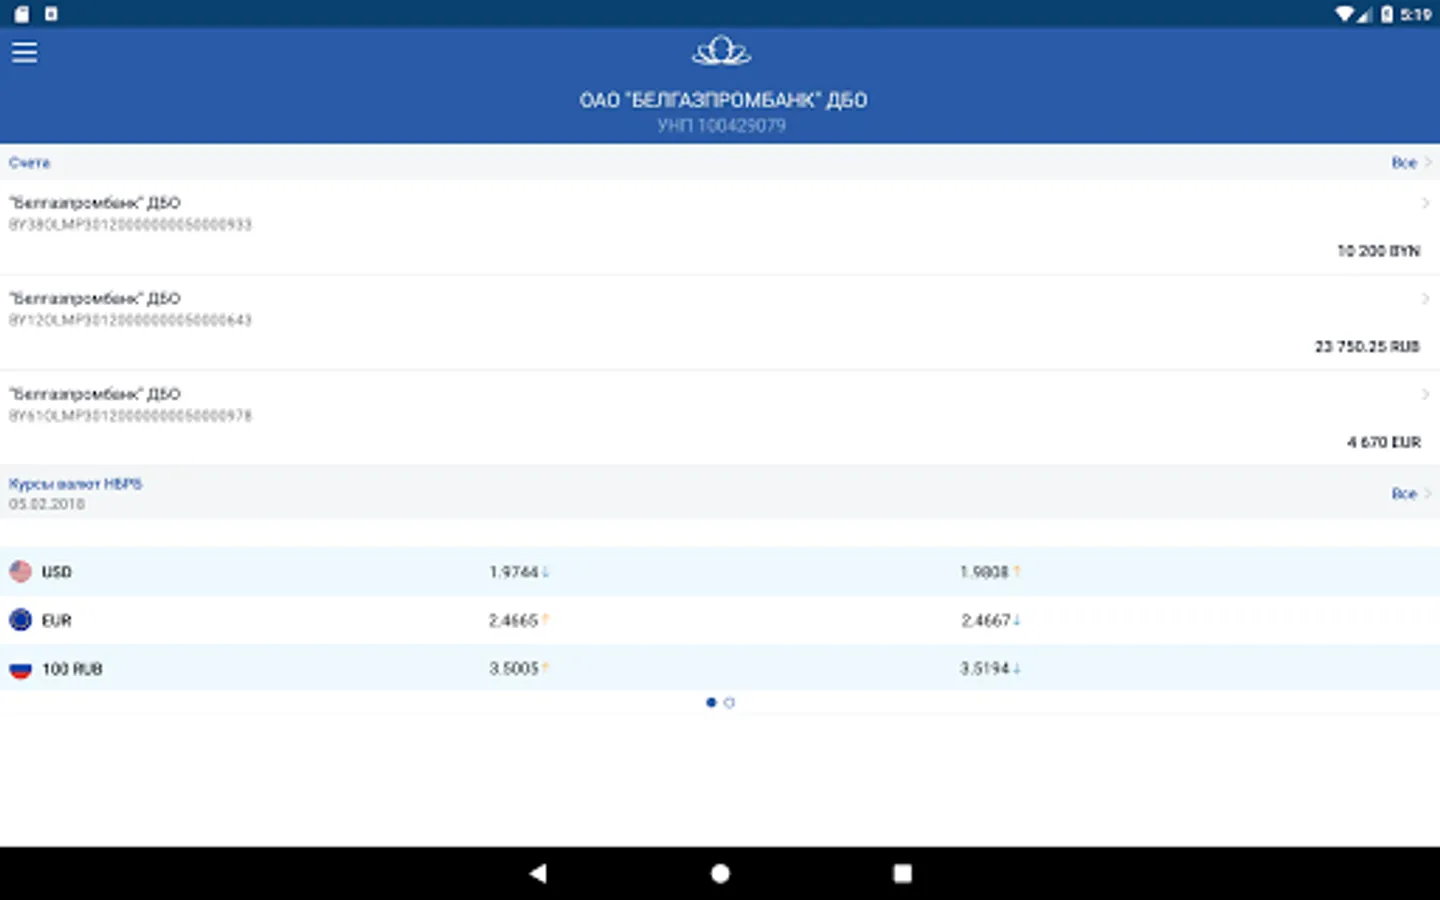Screen dimensions: 1440x900
Task: Show all currency rates via Все link
Action: (1411, 493)
